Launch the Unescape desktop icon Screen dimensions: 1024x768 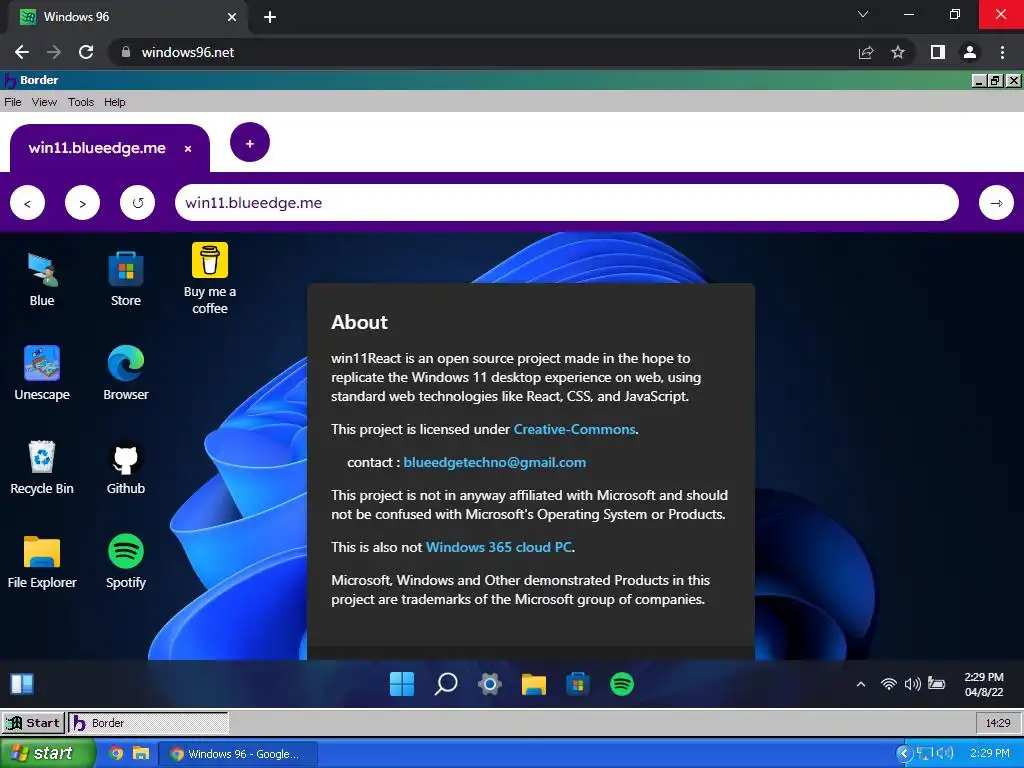coord(42,374)
